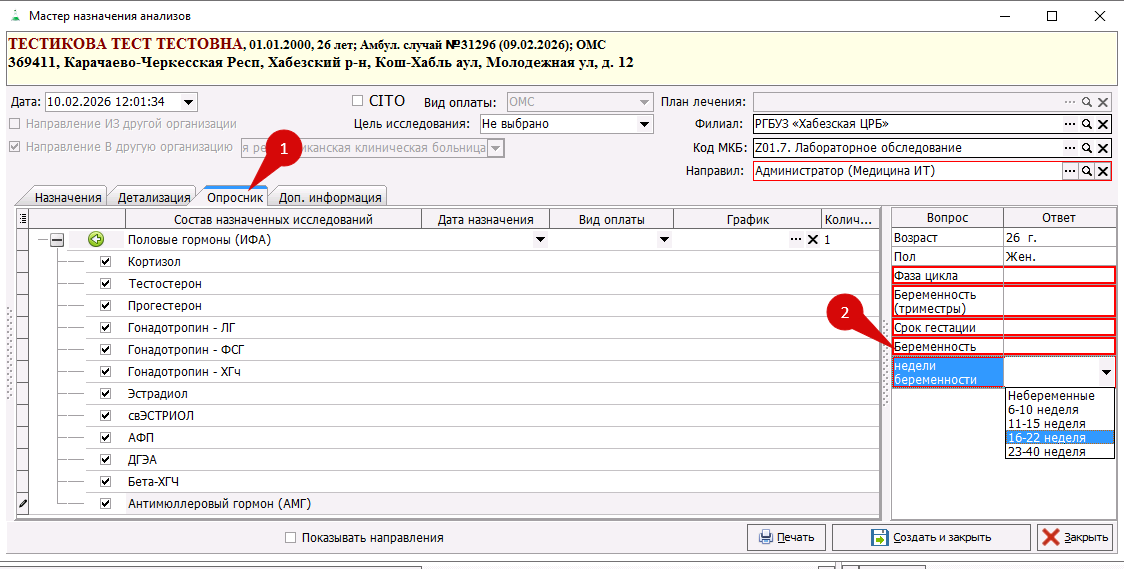1124x569 pixels.
Task: Click the grid column chooser icon in header corner
Action: 23,219
